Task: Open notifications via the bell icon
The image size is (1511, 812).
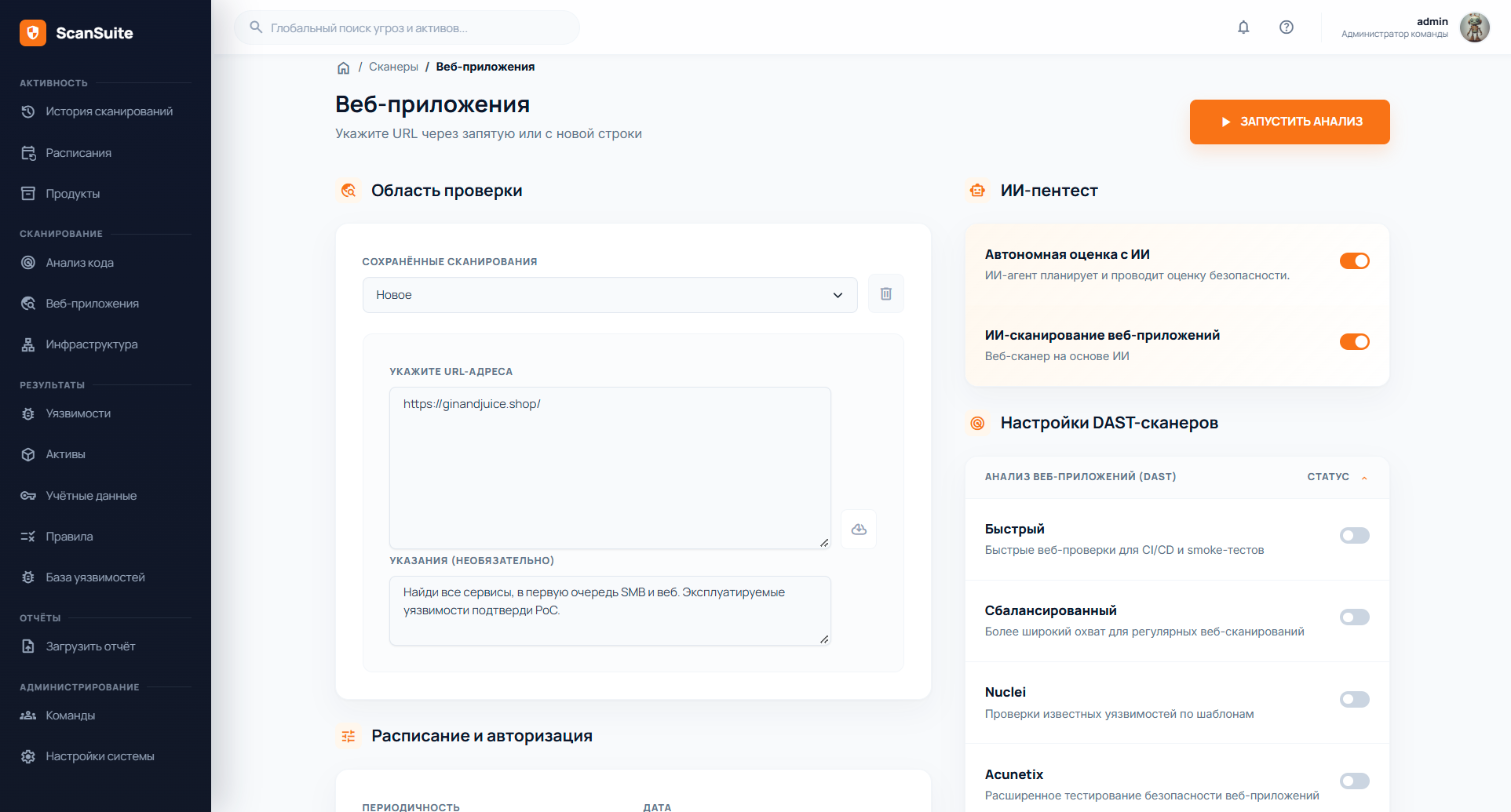Action: (x=1244, y=27)
